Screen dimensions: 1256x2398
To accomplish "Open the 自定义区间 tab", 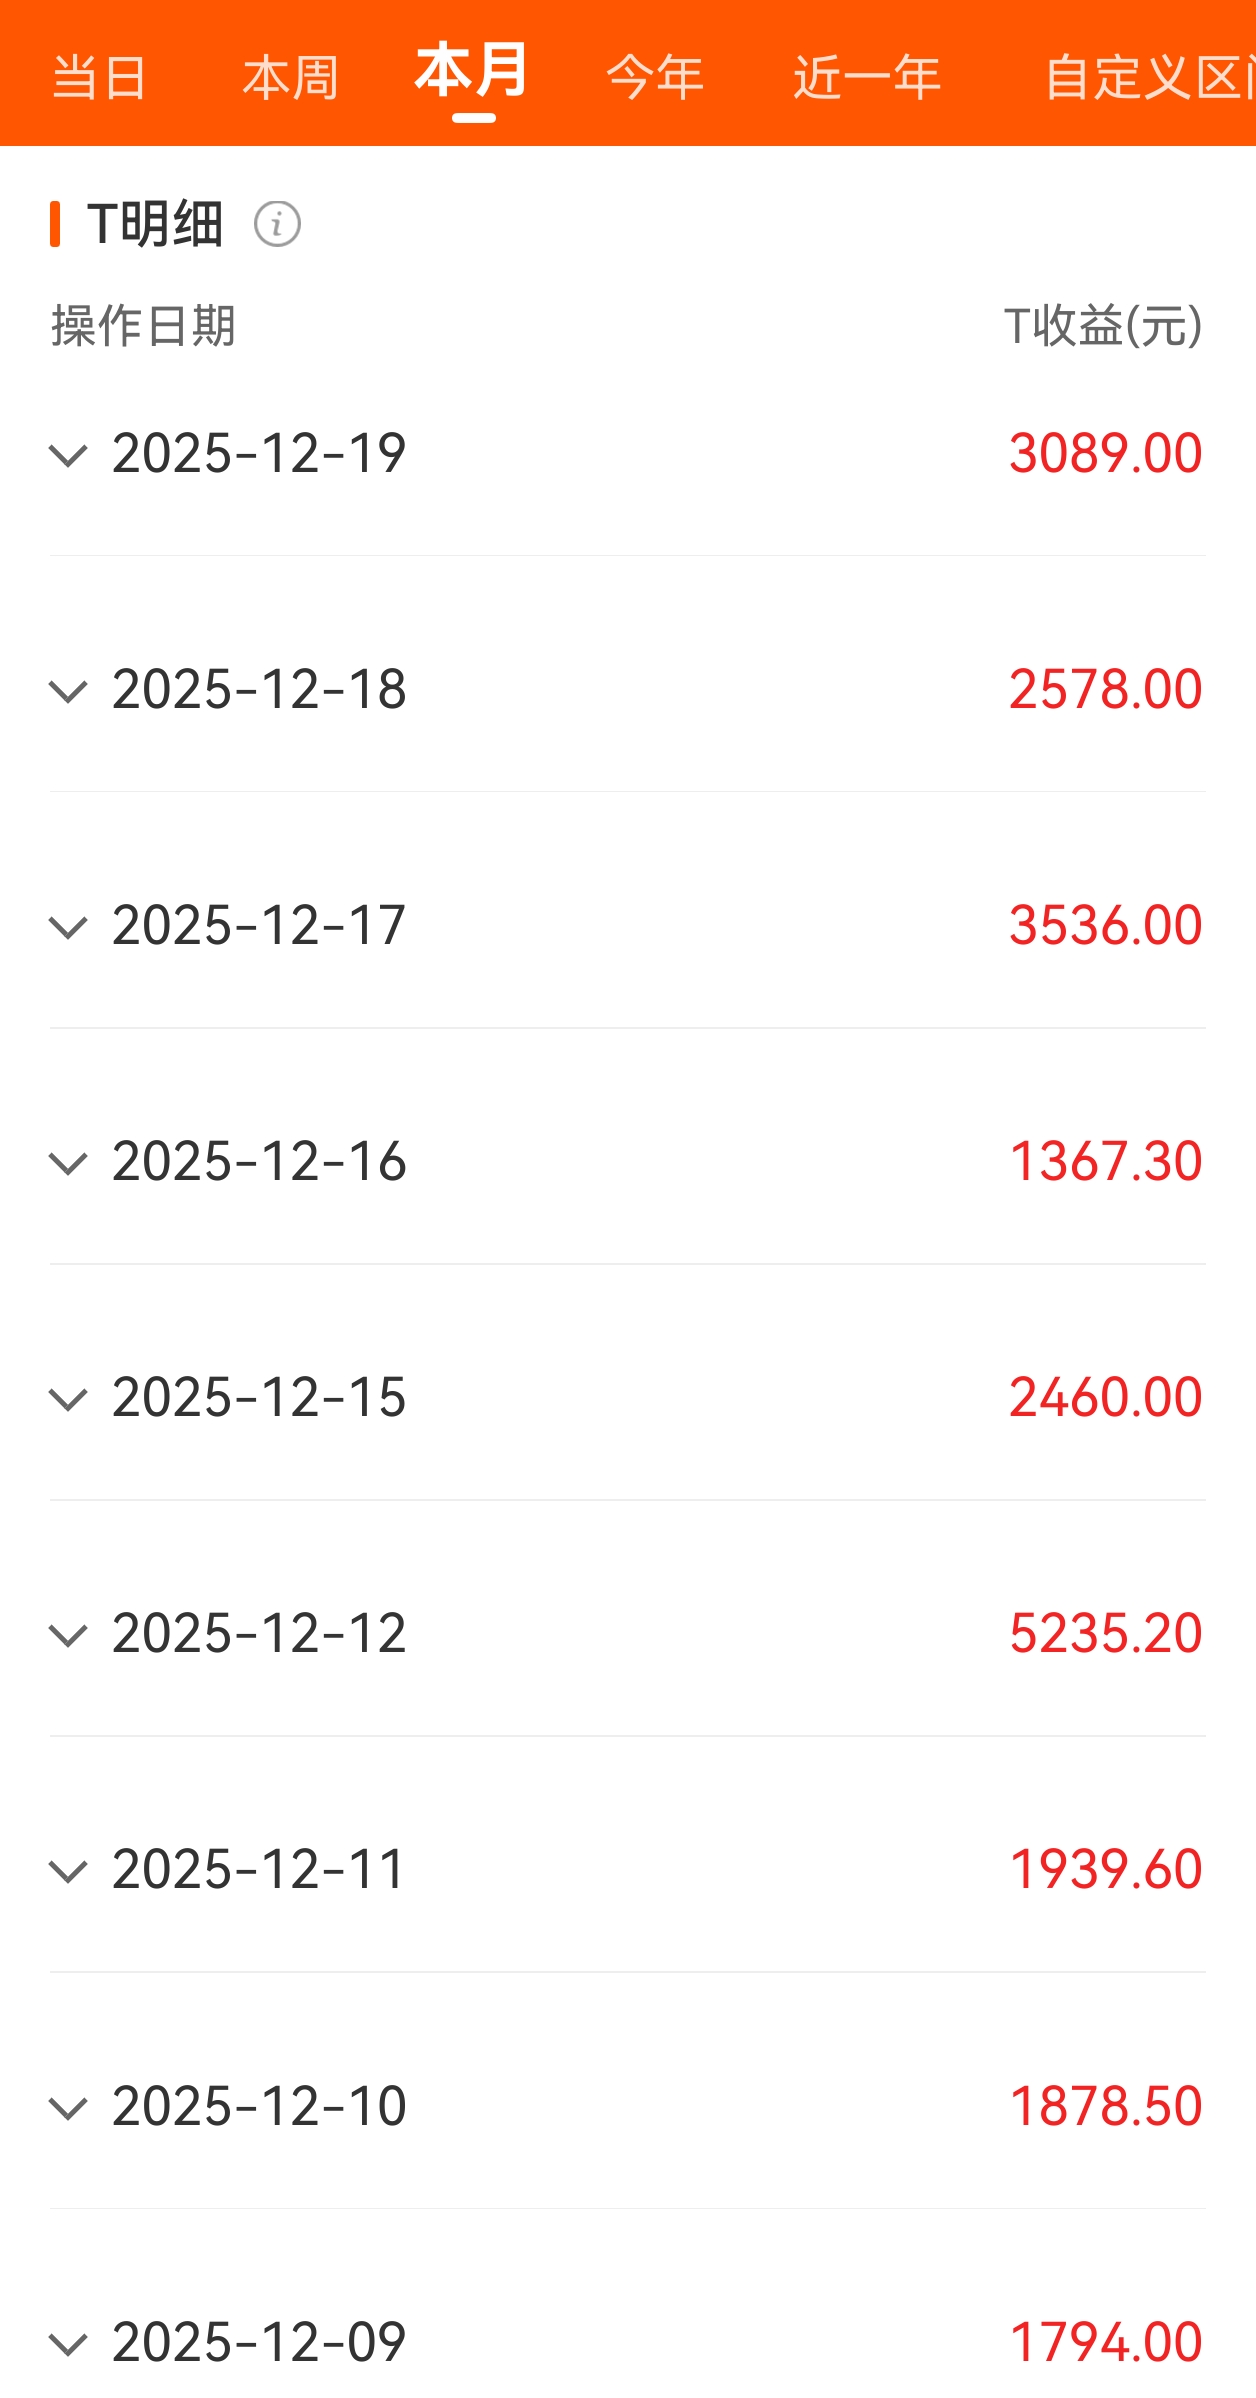I will tap(1148, 78).
